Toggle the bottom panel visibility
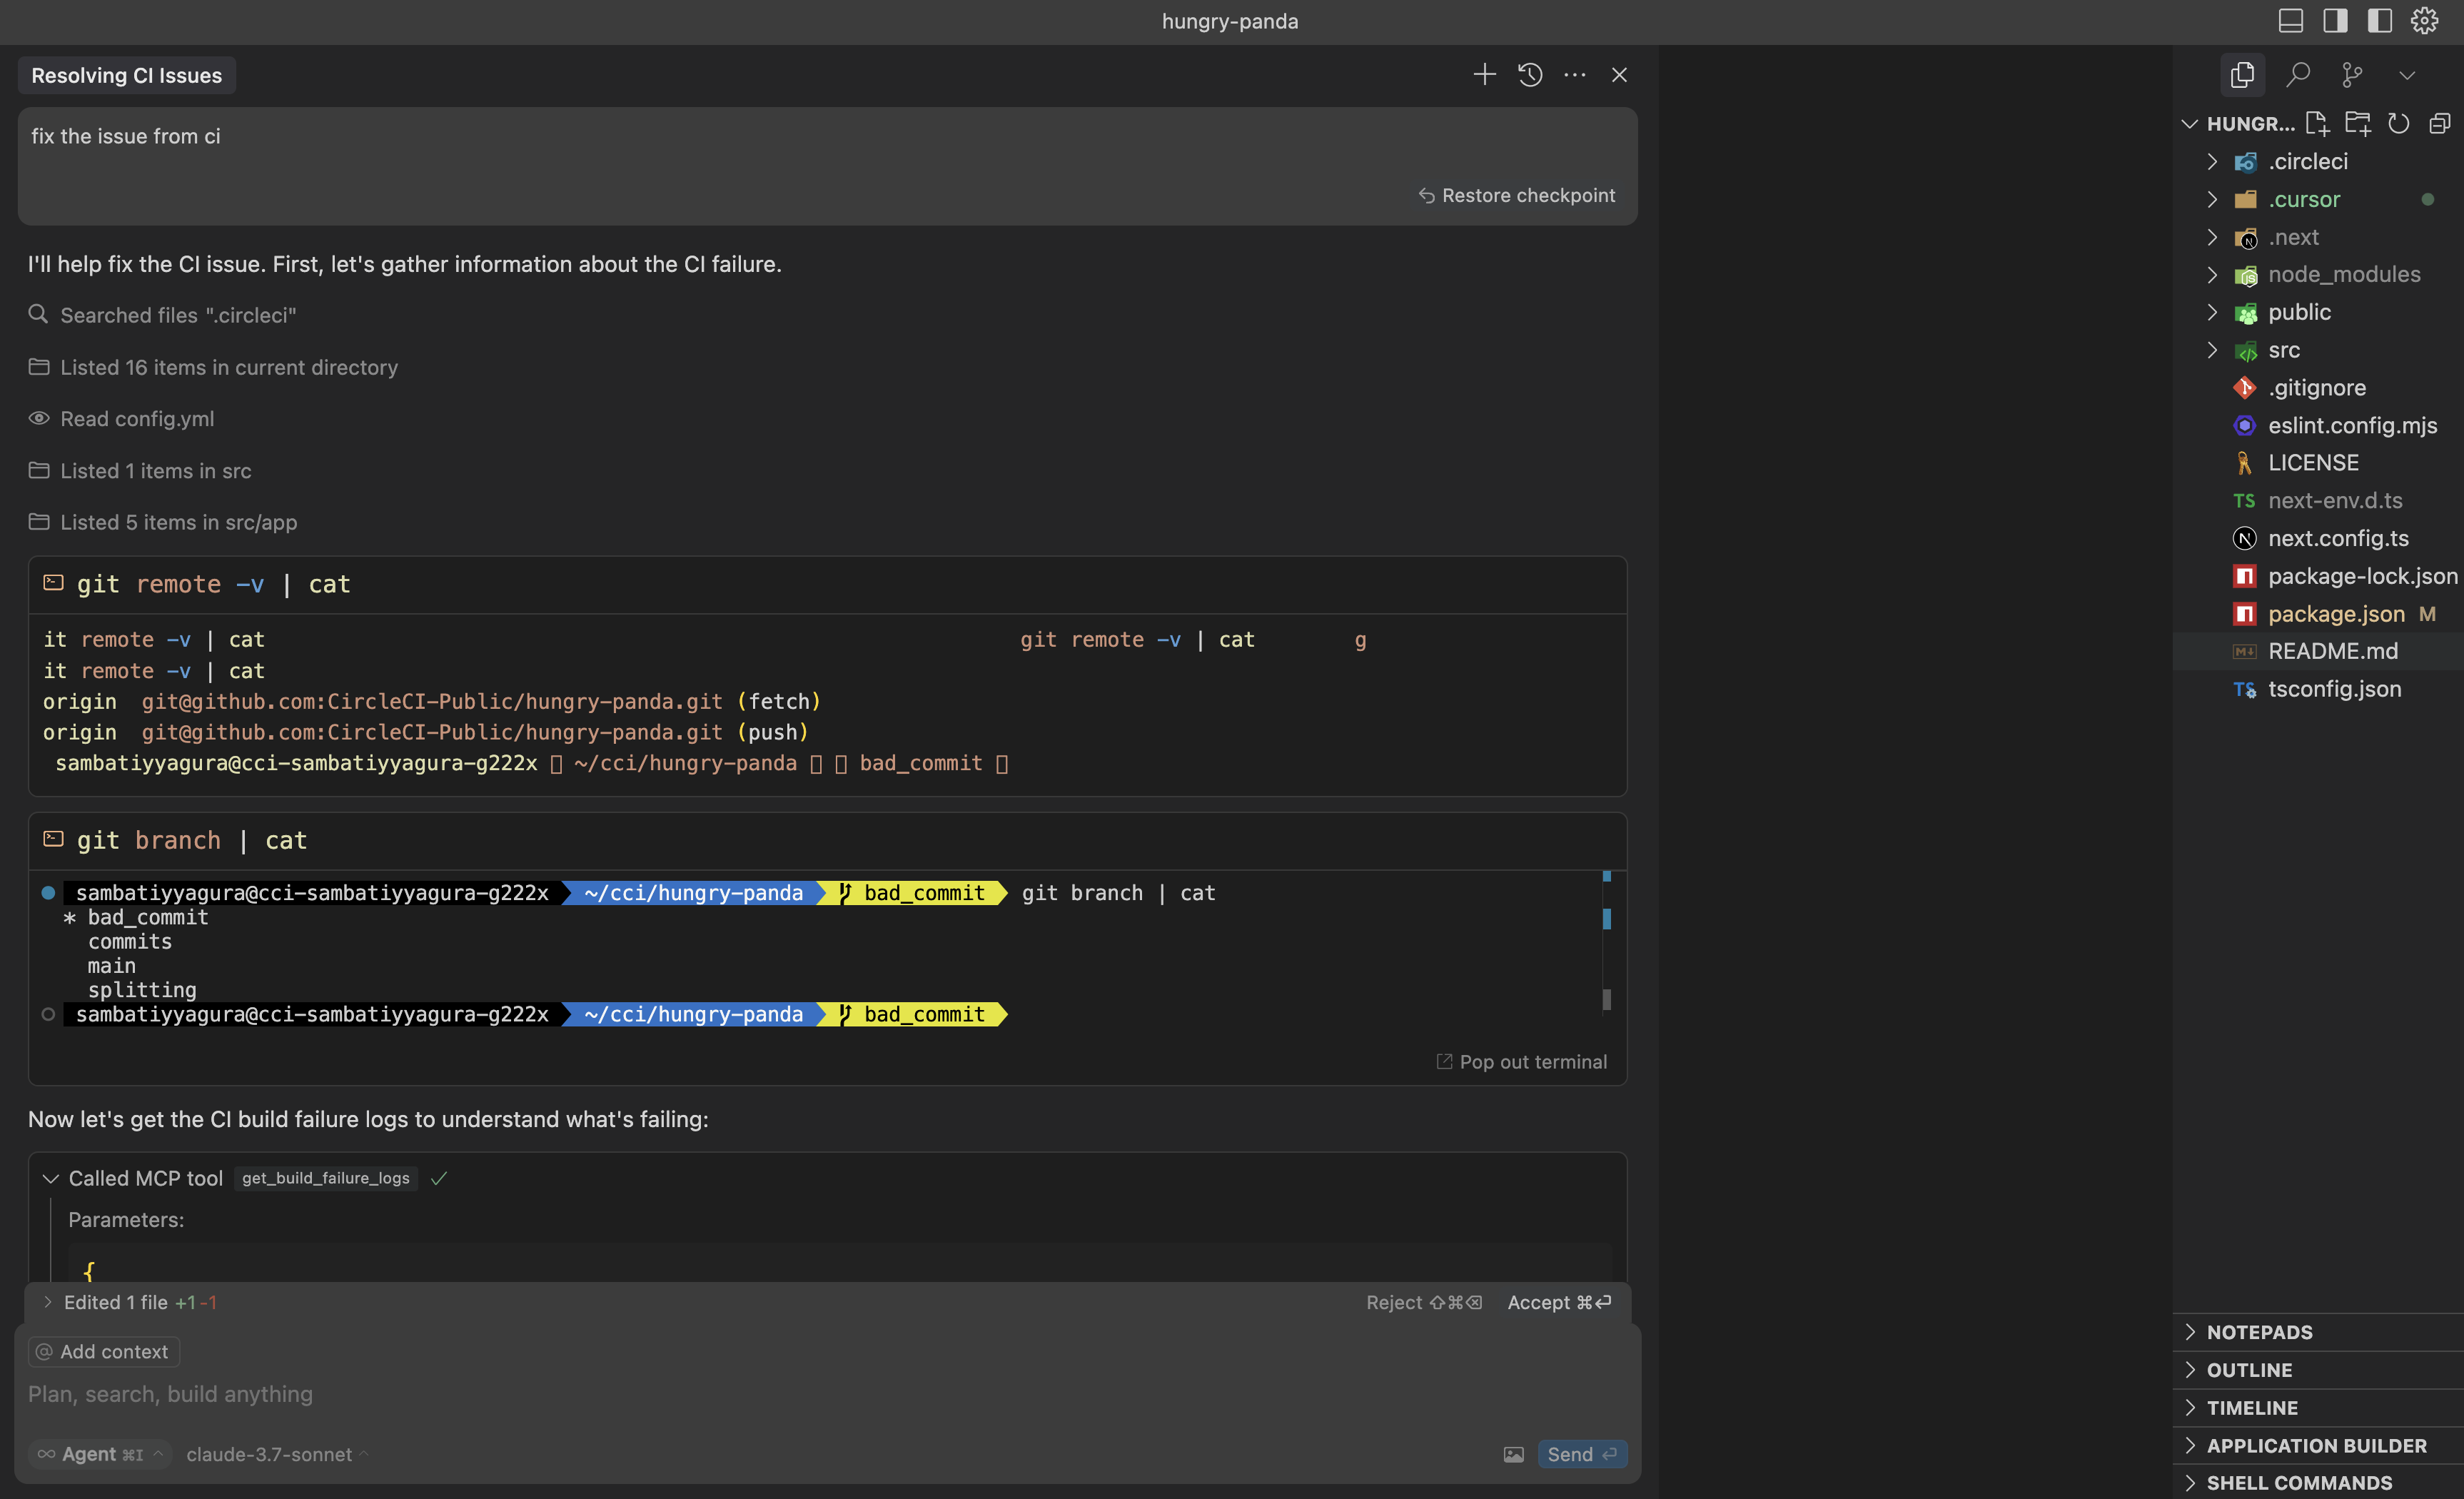The width and height of the screenshot is (2464, 1499). pos(2291,20)
